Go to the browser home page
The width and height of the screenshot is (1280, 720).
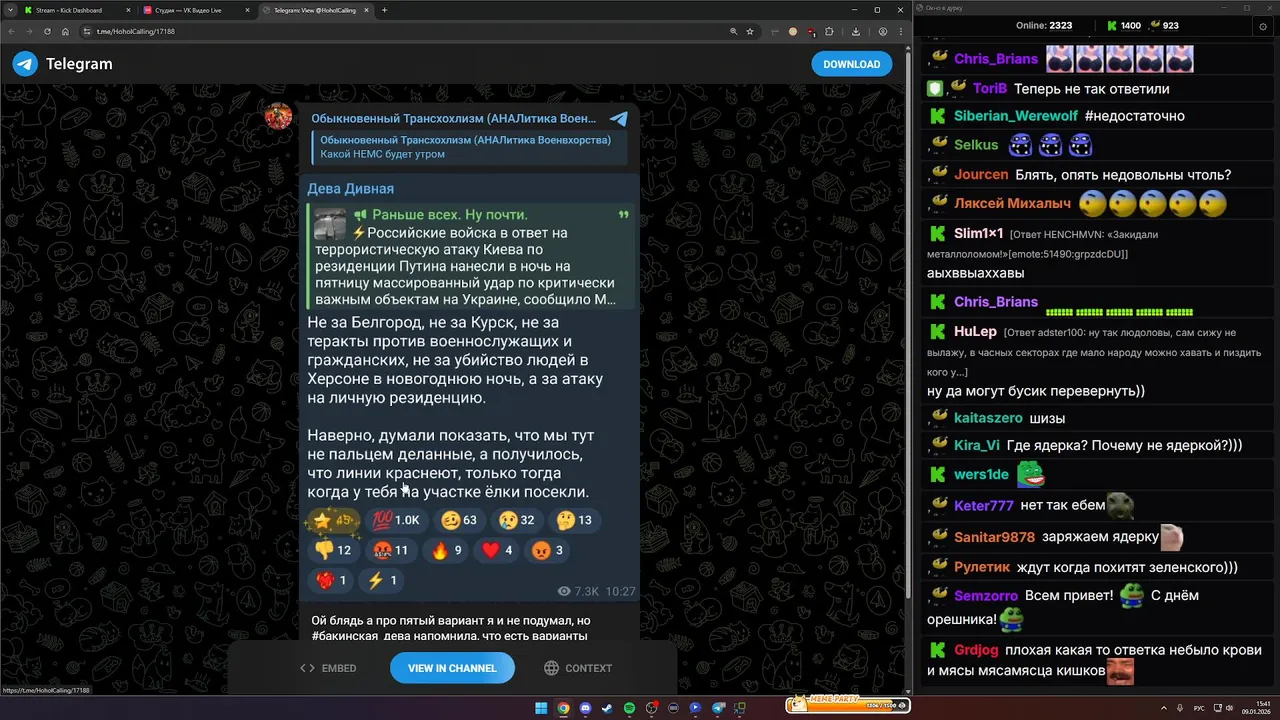coord(64,31)
